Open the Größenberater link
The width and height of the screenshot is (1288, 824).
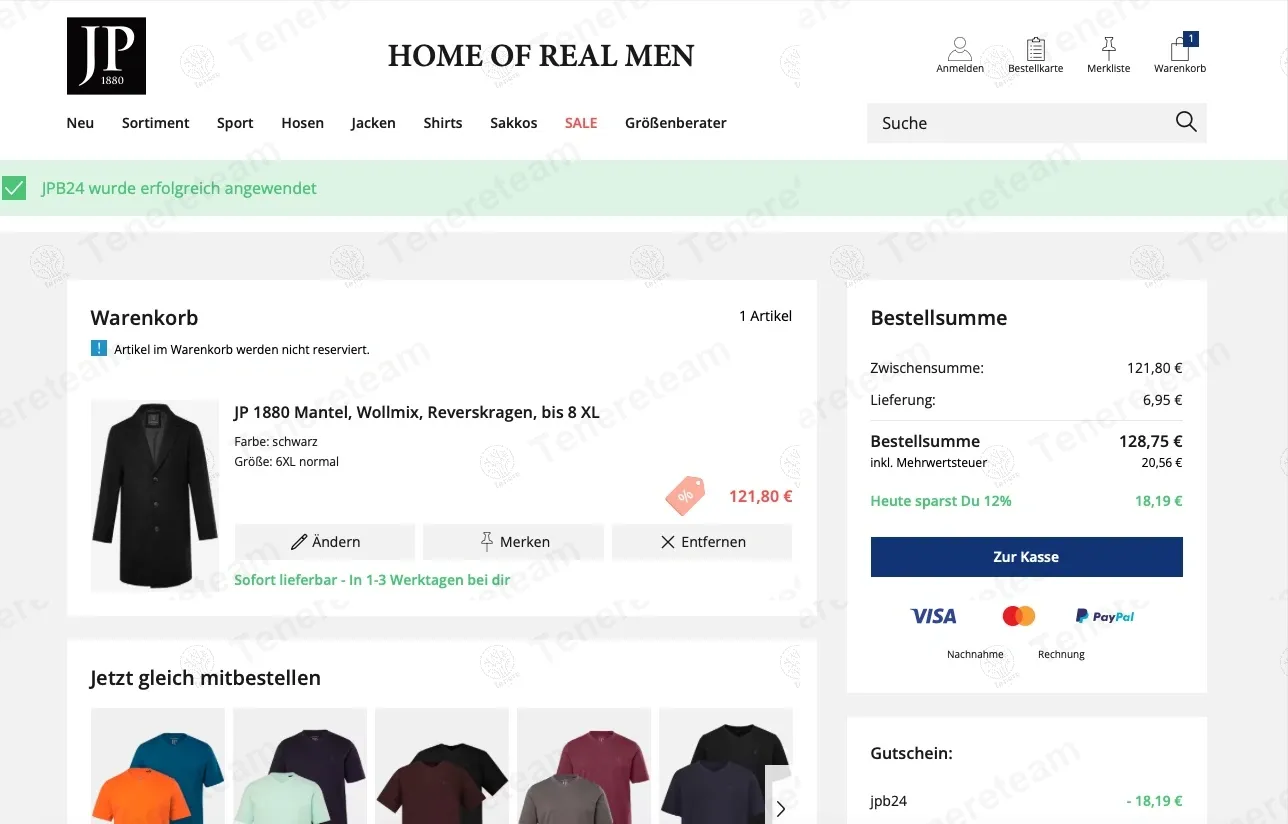[x=676, y=123]
